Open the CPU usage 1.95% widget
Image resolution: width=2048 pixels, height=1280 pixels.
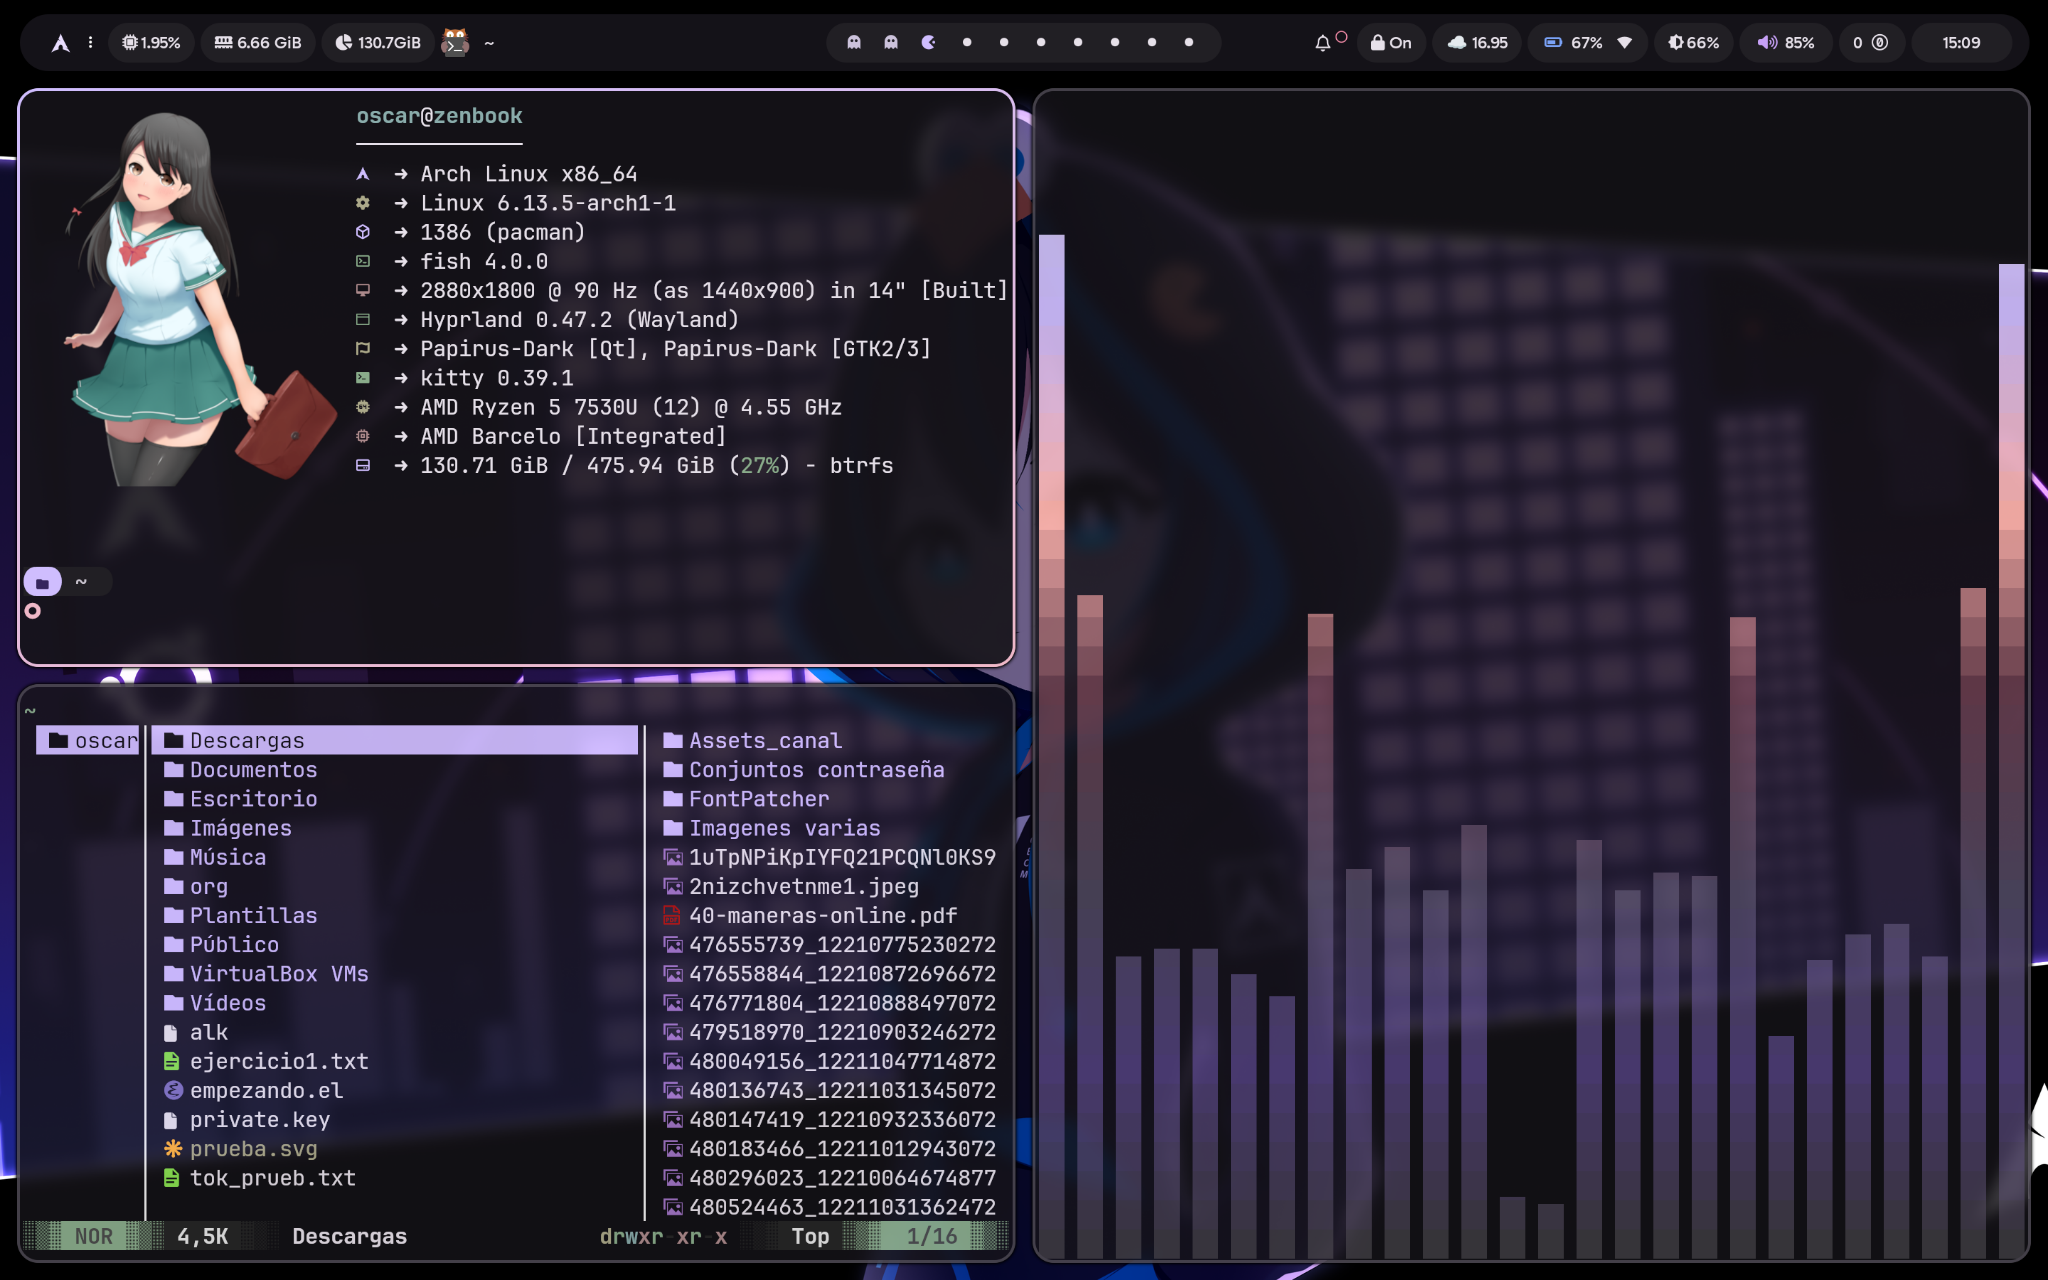point(151,43)
